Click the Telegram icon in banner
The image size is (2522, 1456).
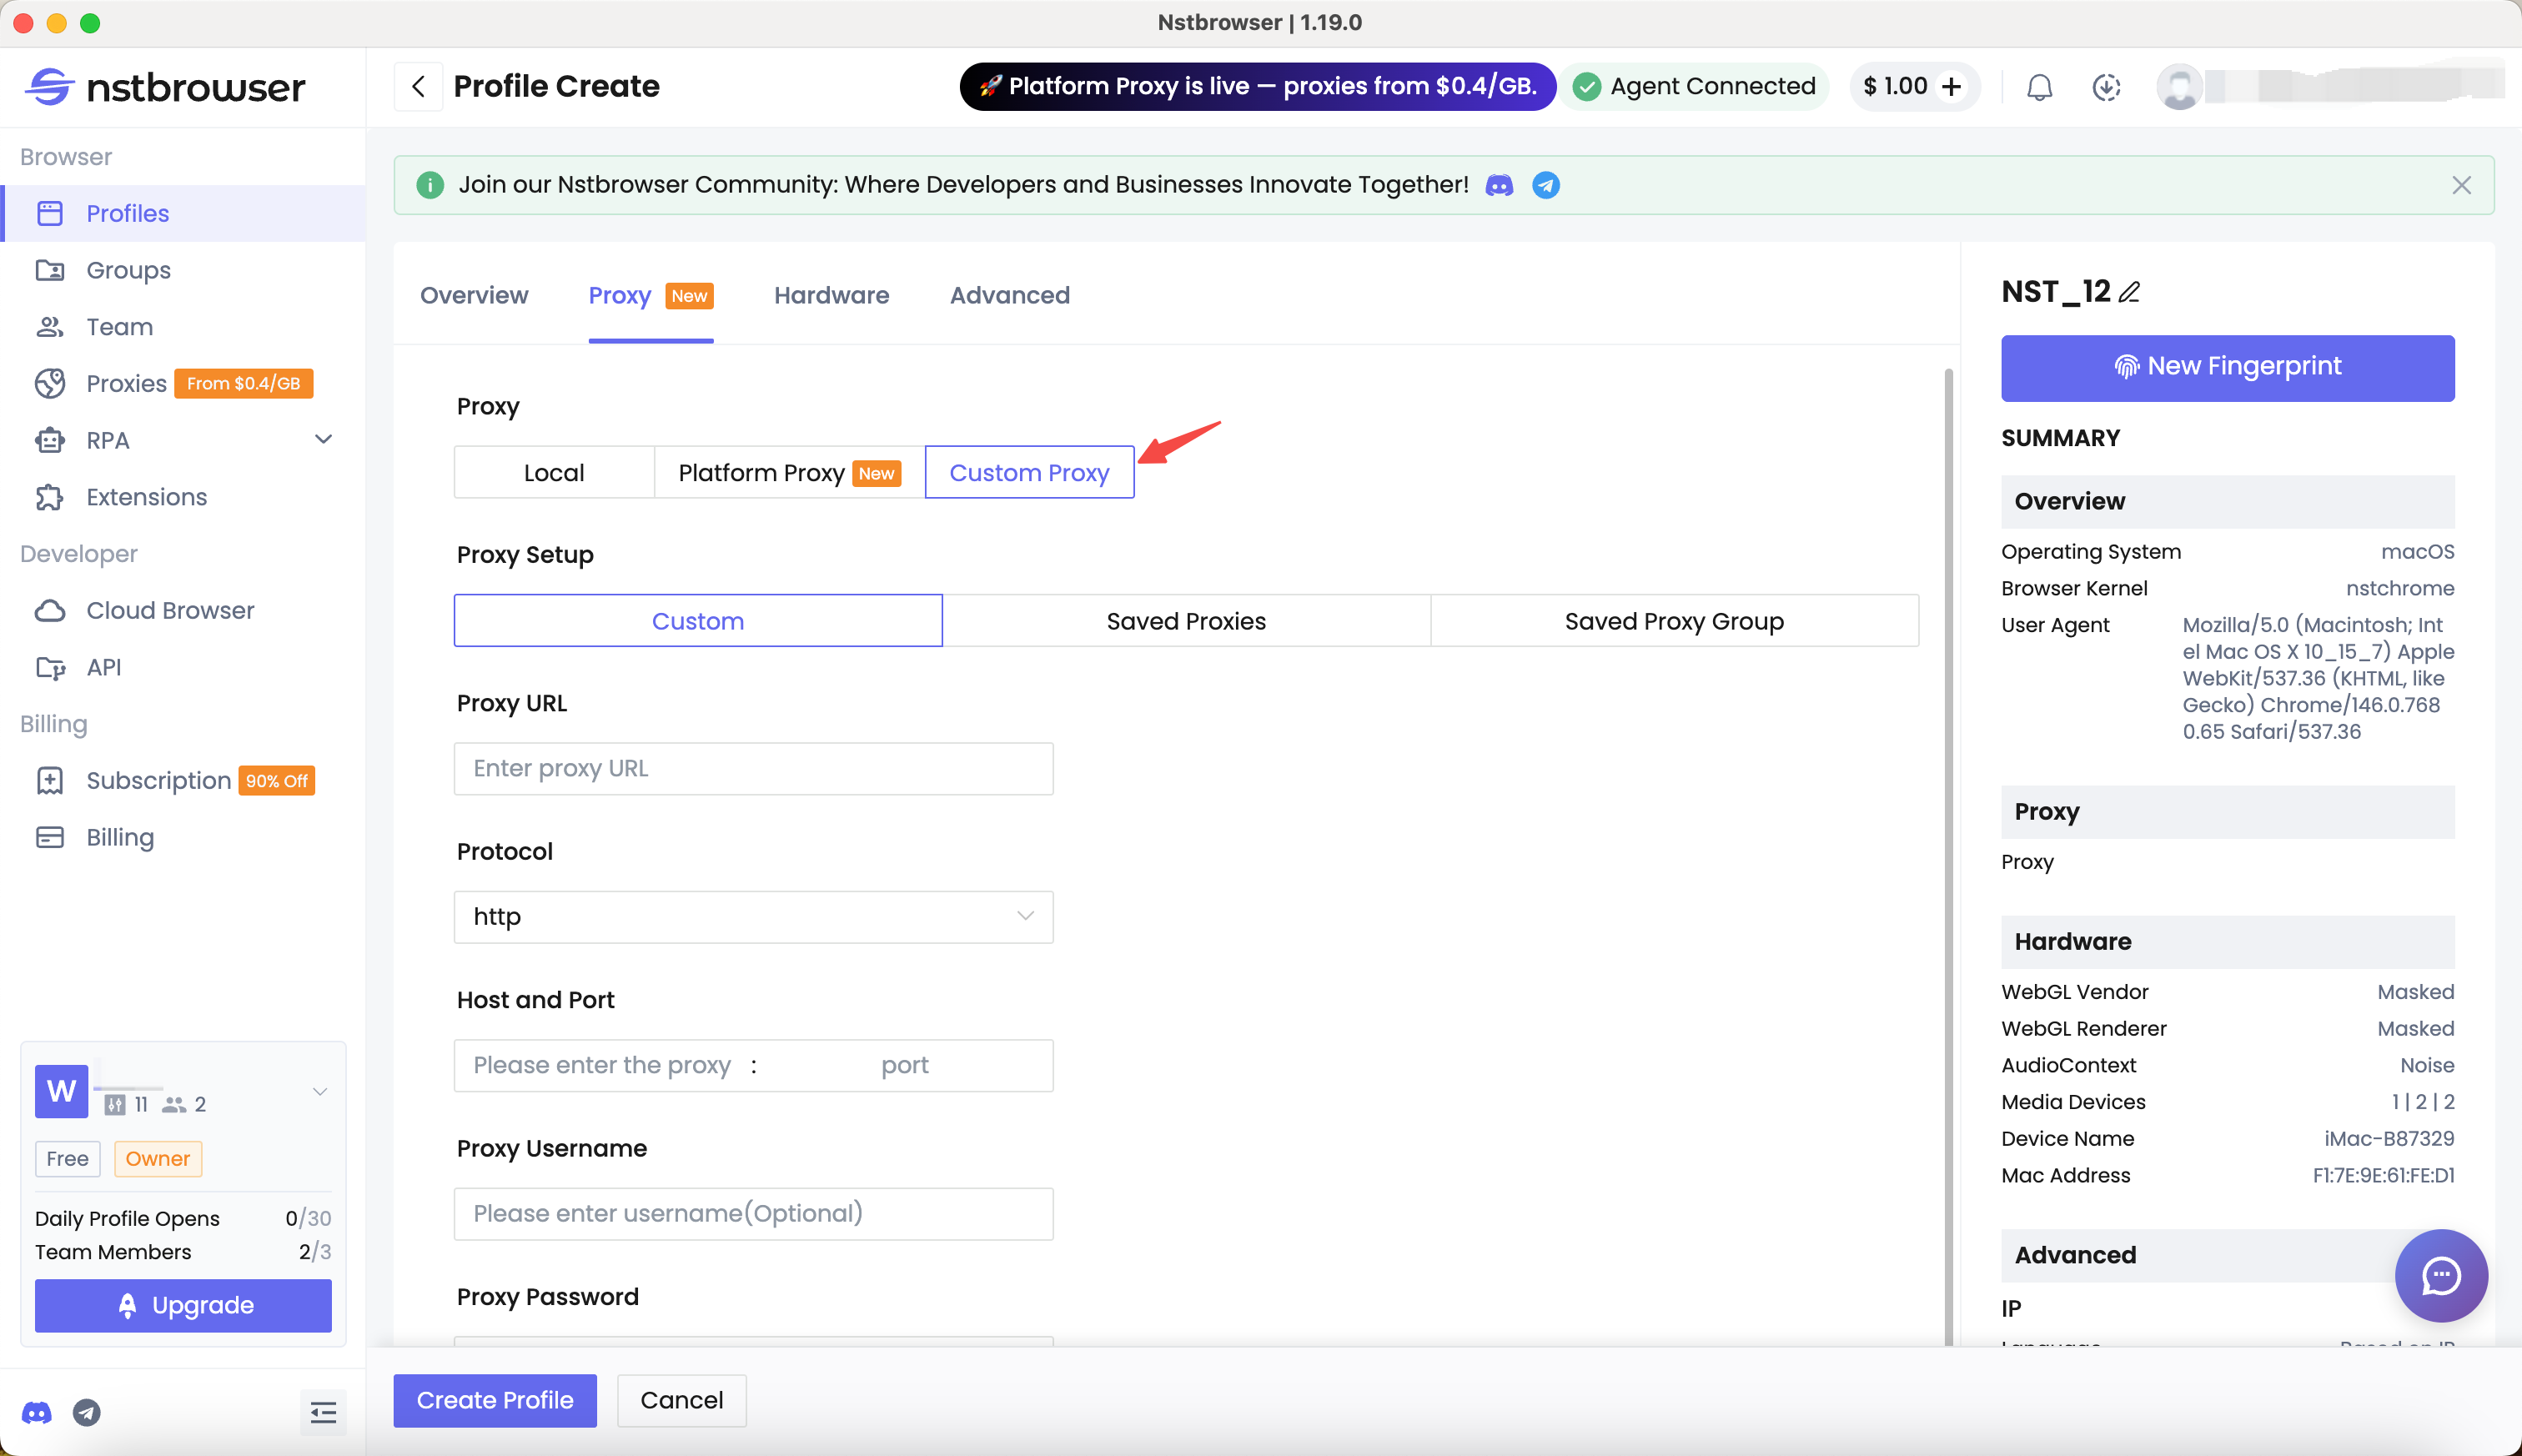(x=1545, y=185)
